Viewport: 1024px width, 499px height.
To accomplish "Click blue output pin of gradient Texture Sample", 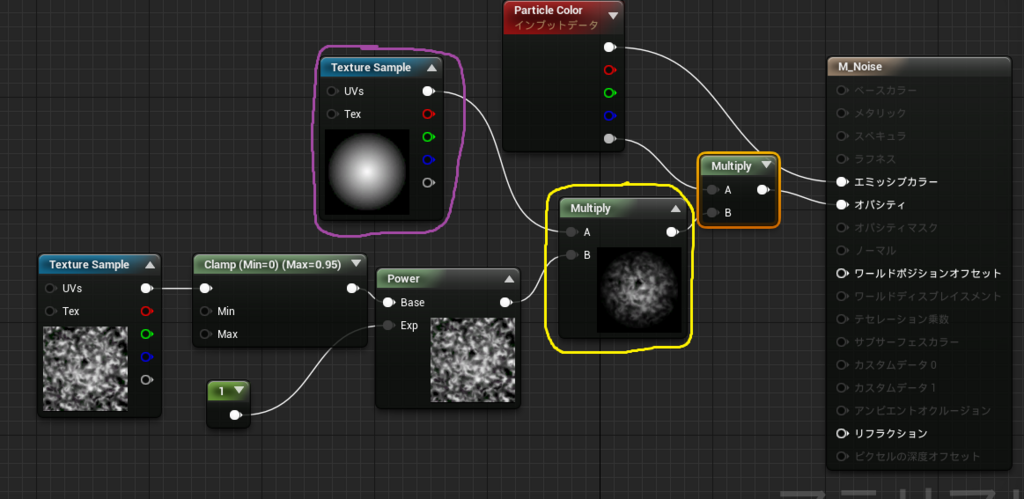I will pyautogui.click(x=428, y=159).
